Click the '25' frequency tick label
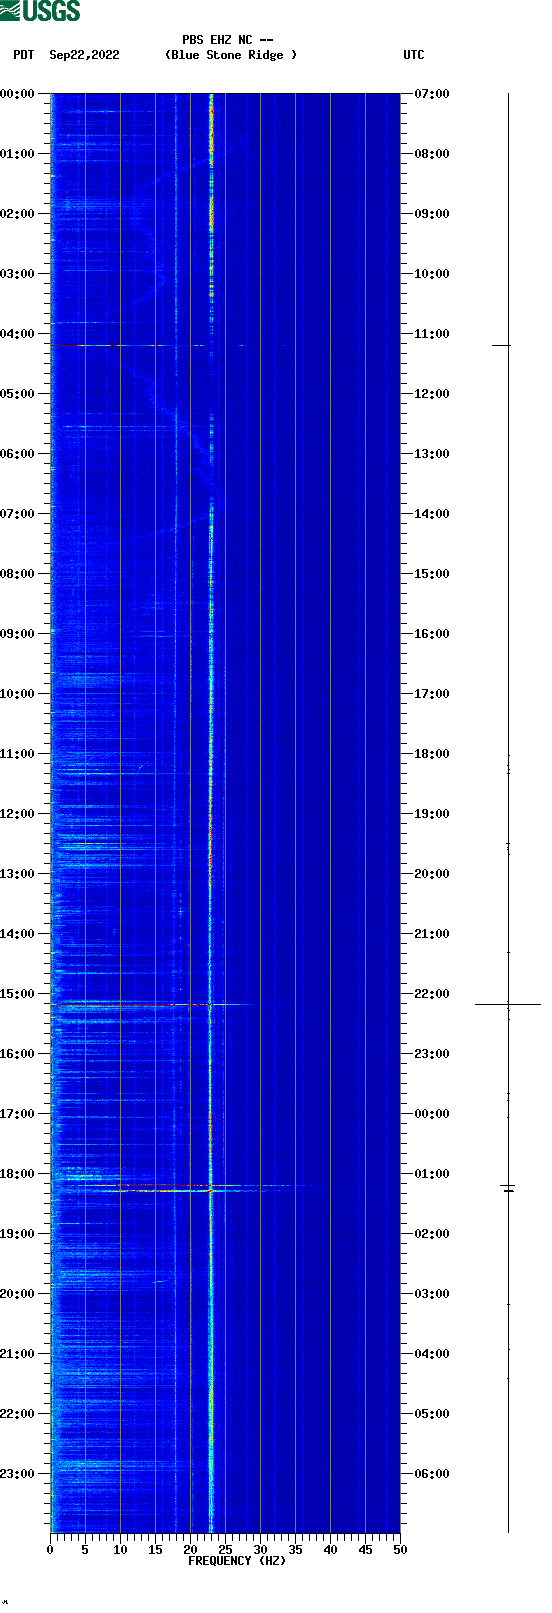The height and width of the screenshot is (1613, 552). [x=225, y=1550]
